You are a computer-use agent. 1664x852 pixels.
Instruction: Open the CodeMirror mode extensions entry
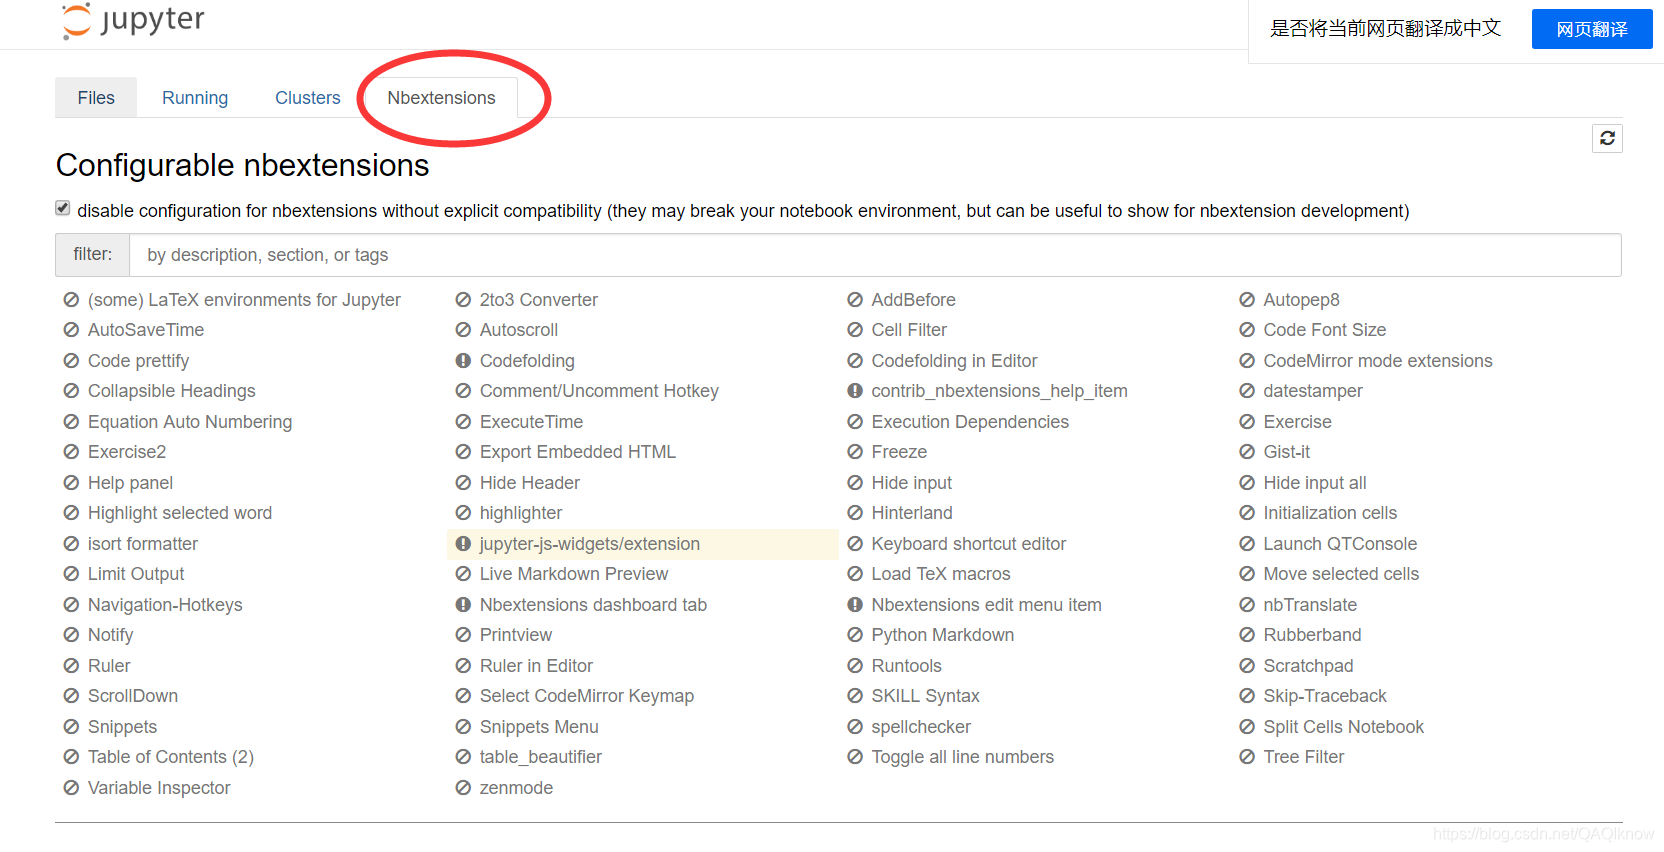(1378, 361)
